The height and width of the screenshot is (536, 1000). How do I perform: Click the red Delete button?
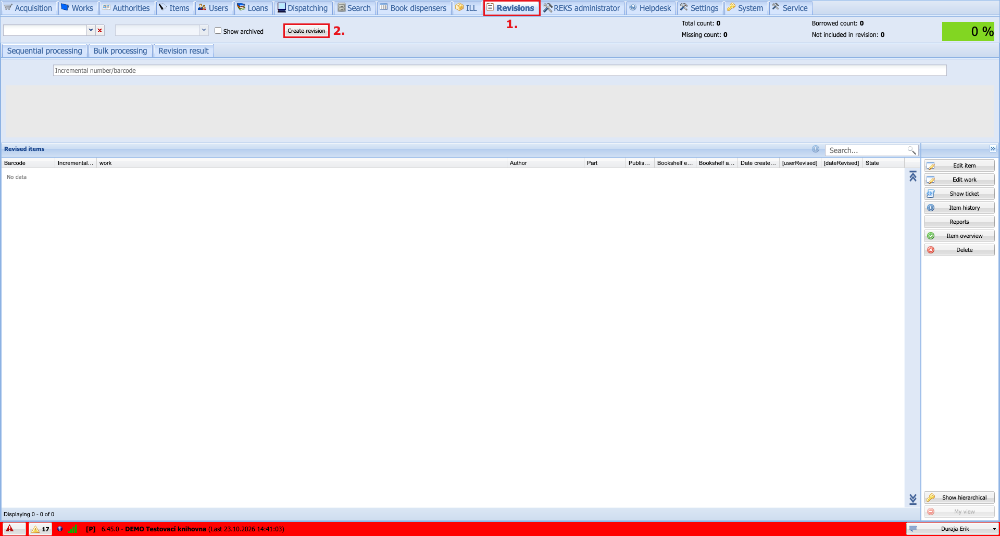pyautogui.click(x=959, y=250)
